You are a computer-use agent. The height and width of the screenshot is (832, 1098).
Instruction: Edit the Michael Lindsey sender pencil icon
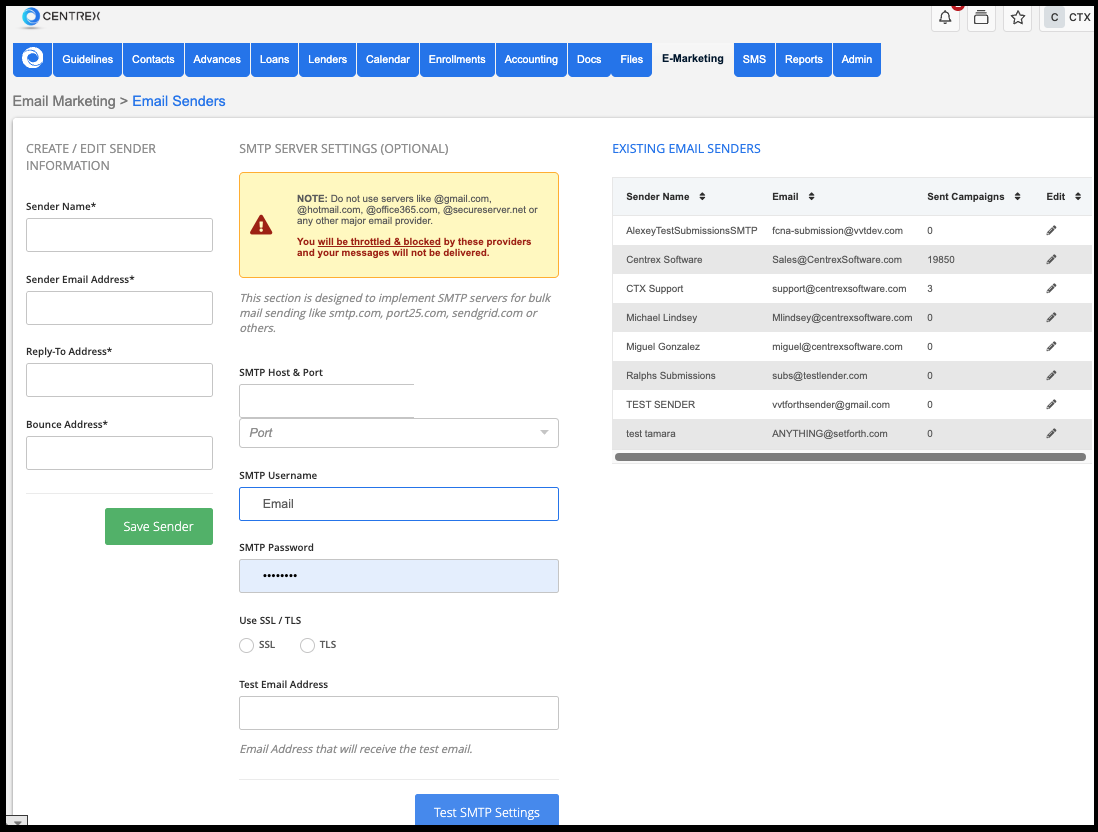click(1051, 317)
